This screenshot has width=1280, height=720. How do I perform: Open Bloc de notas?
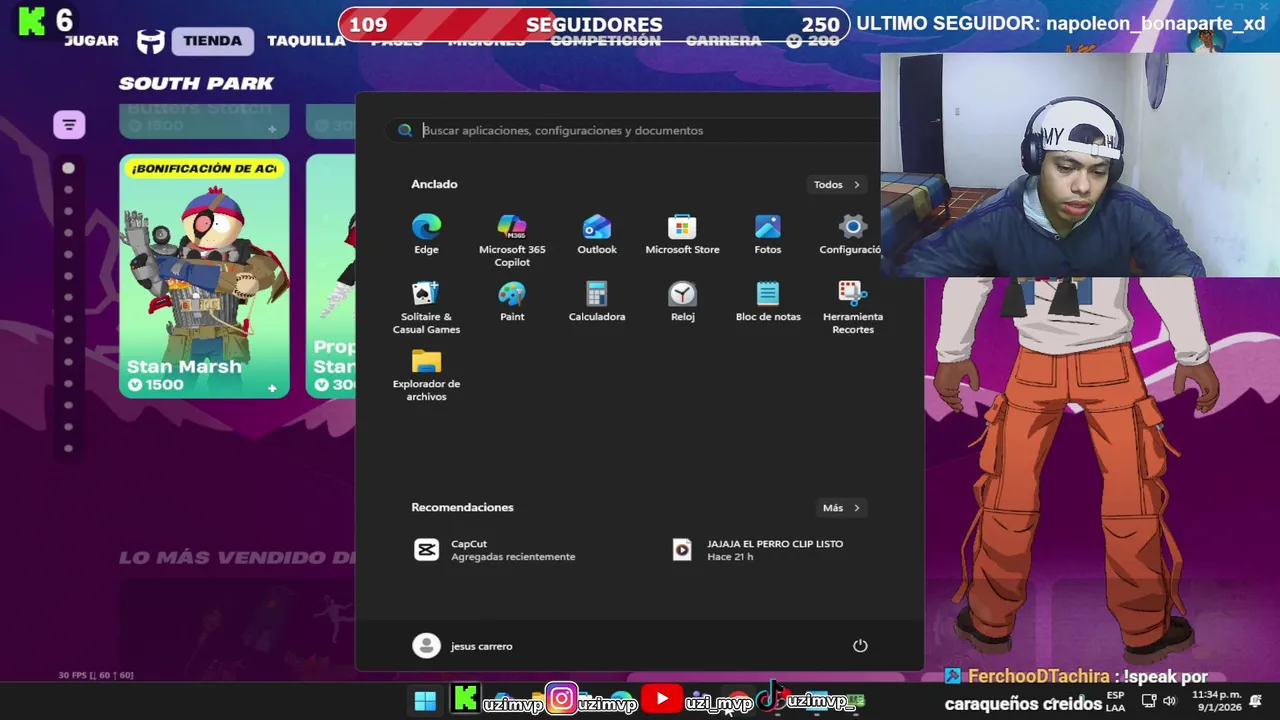[768, 302]
